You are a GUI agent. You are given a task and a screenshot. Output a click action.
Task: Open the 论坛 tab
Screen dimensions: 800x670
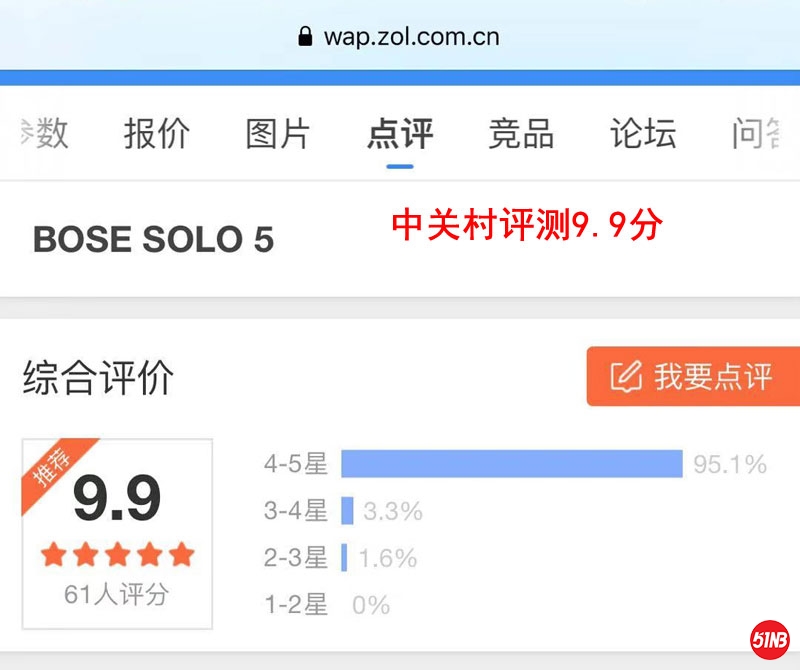[643, 133]
